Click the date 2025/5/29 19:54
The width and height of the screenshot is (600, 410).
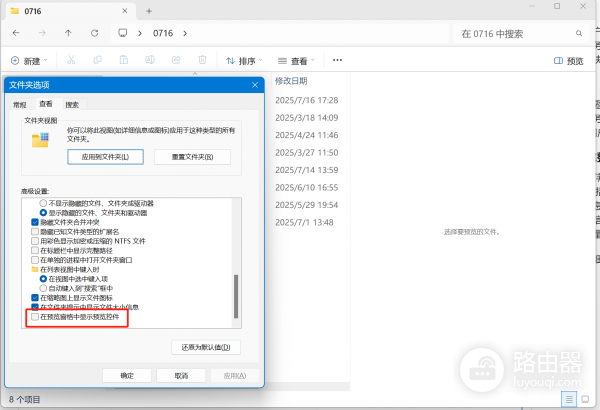coord(307,205)
